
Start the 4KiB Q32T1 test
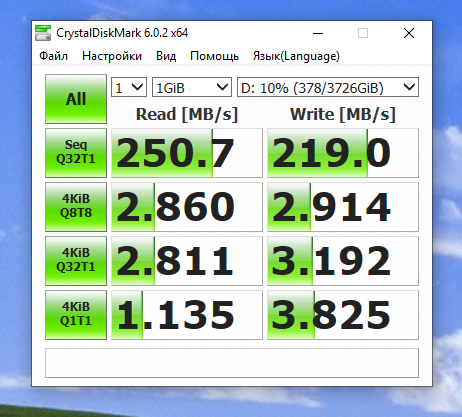point(76,261)
